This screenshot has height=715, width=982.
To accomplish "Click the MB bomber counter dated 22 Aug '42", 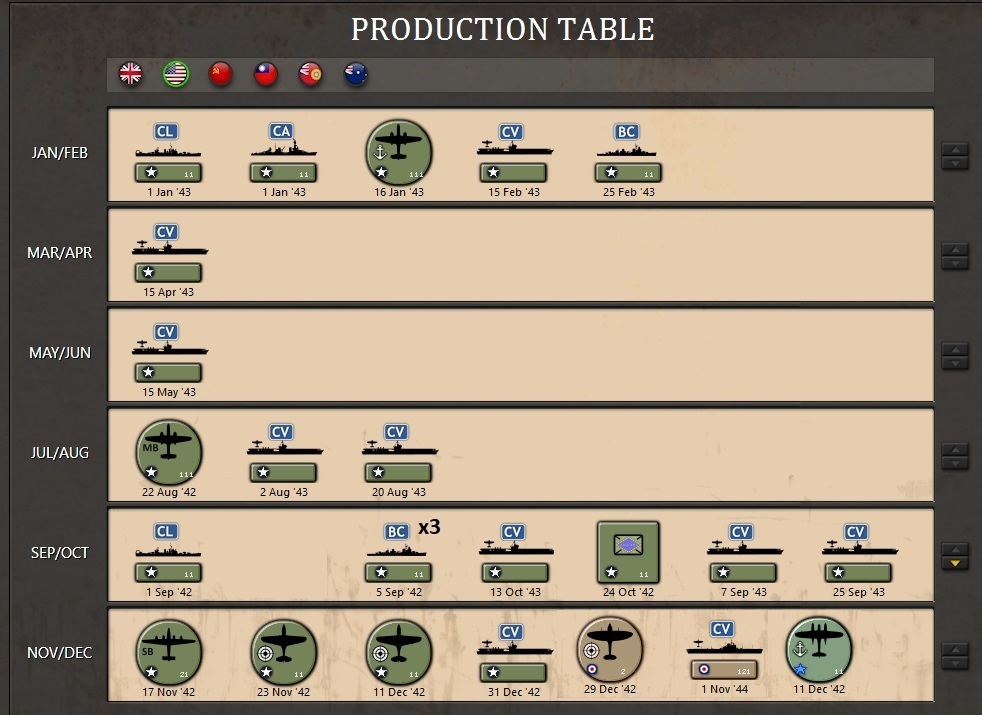I will pyautogui.click(x=168, y=452).
